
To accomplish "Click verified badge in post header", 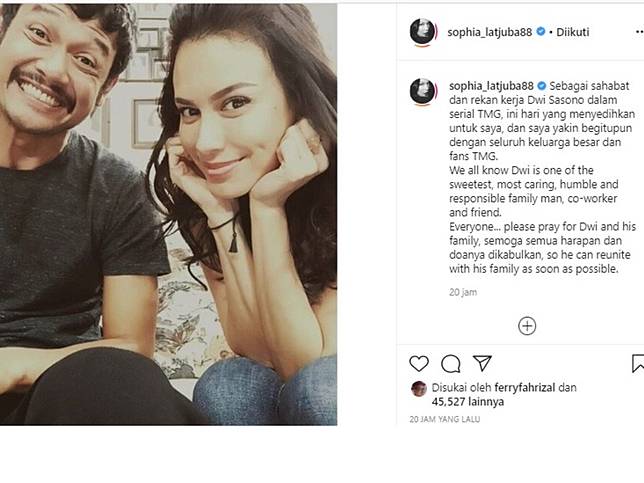I will point(540,32).
